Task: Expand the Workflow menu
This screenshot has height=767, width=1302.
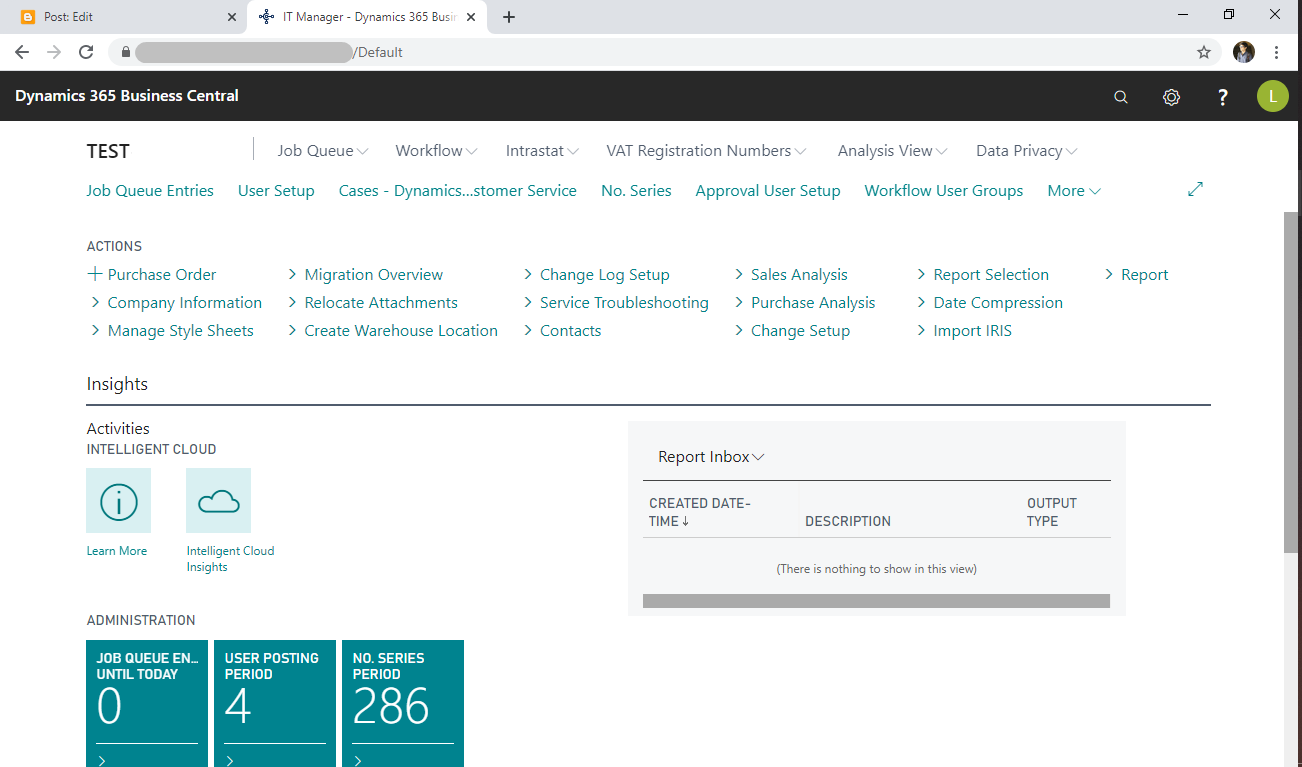Action: [436, 151]
